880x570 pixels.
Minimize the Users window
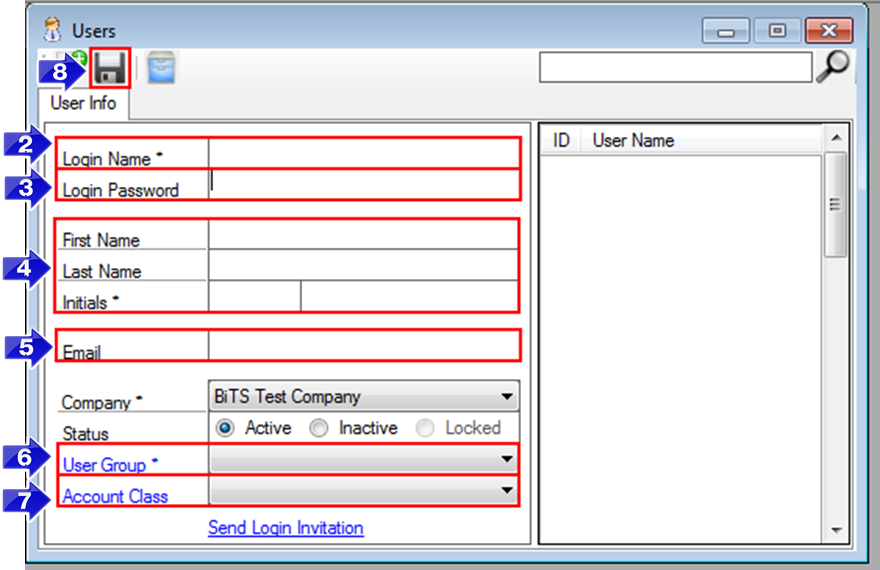(726, 31)
